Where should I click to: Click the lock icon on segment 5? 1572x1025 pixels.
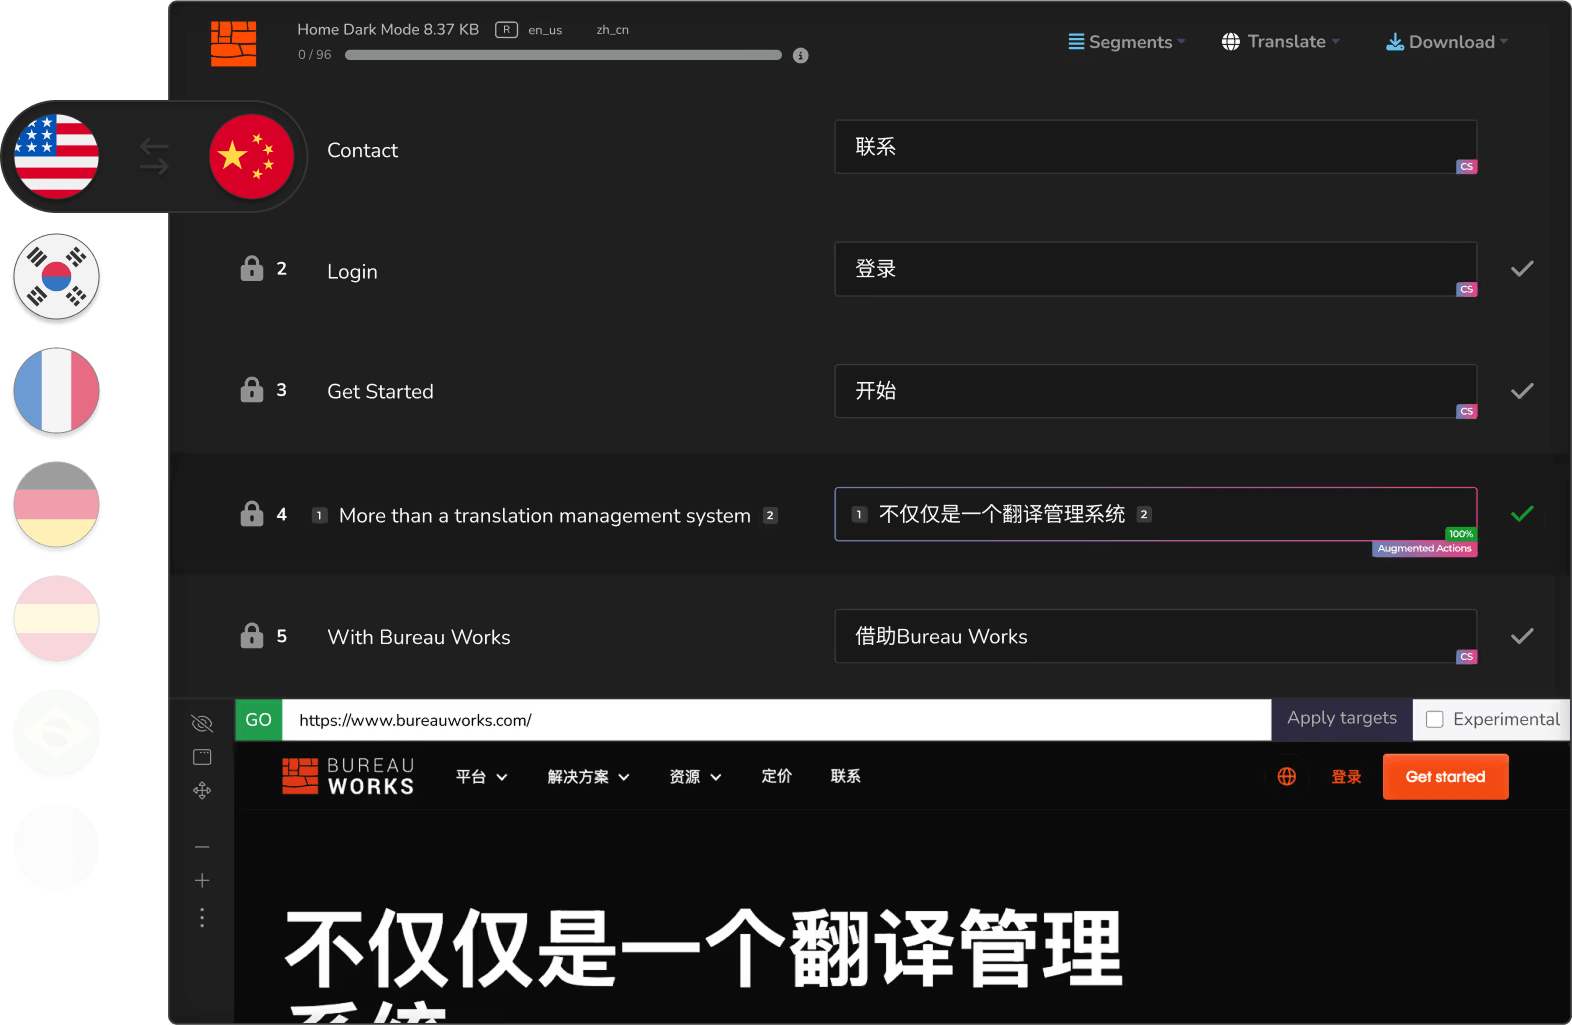pos(252,636)
